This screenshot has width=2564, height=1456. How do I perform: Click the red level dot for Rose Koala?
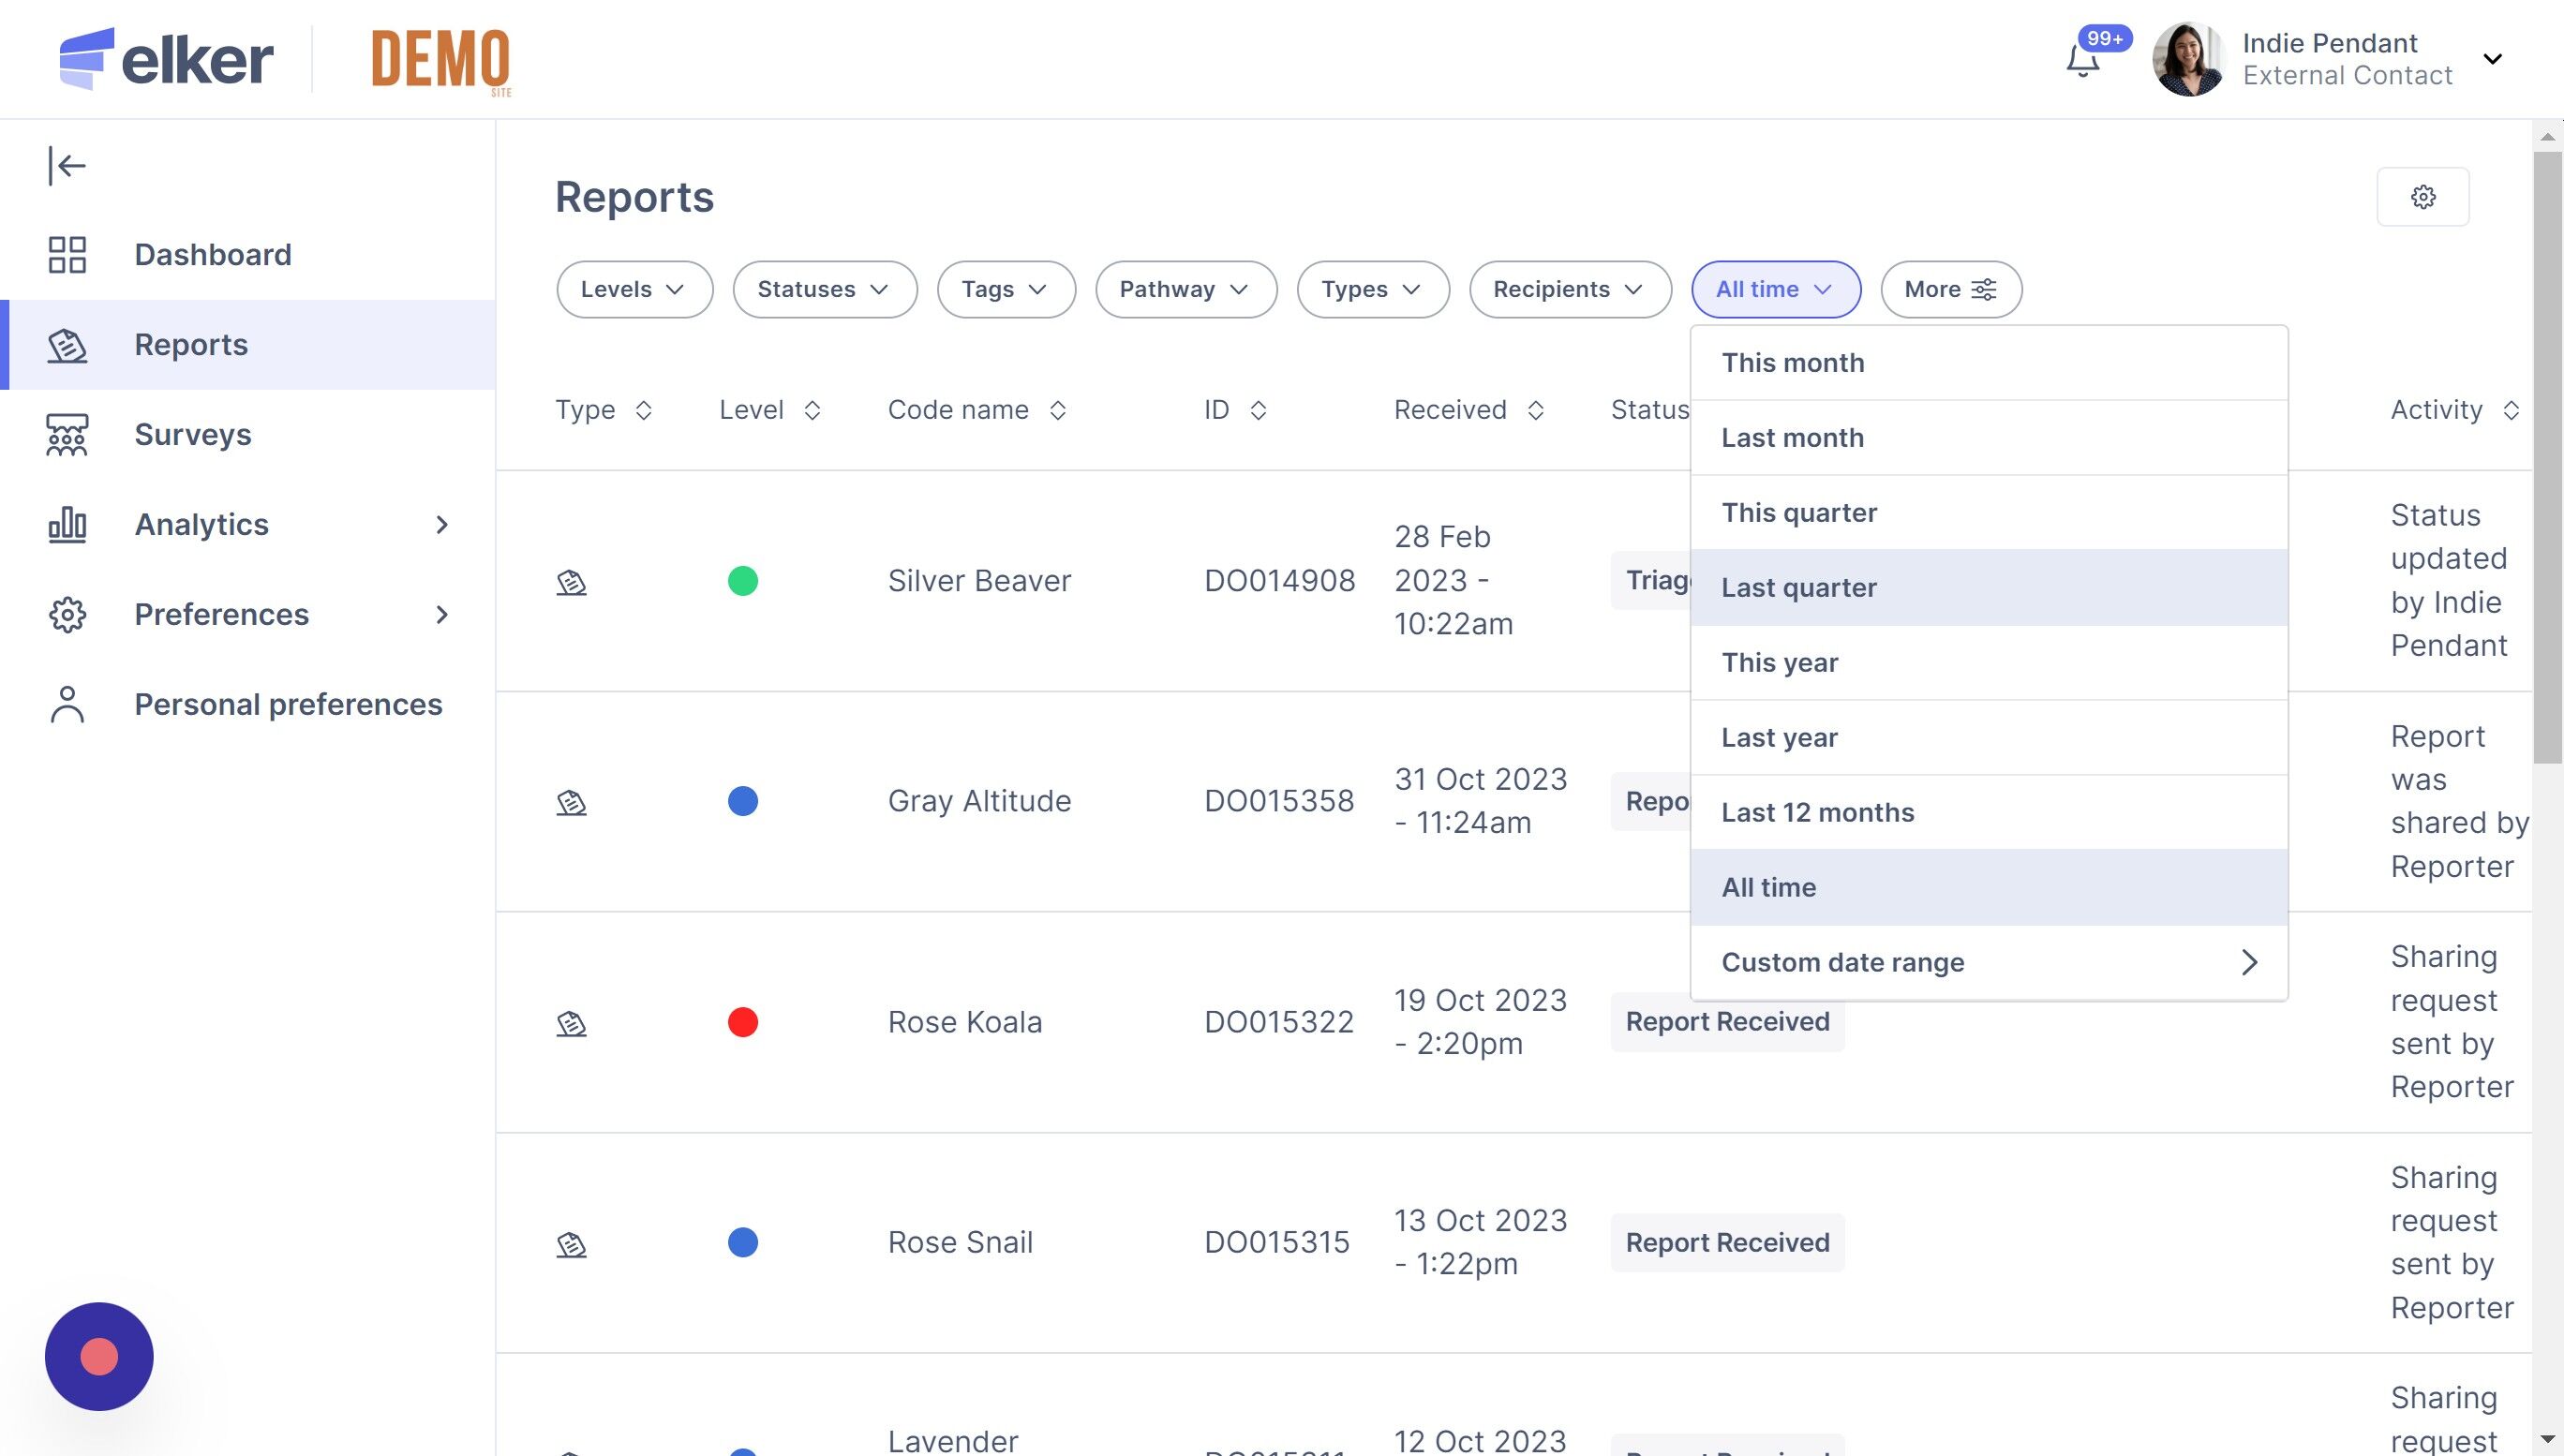(742, 1022)
